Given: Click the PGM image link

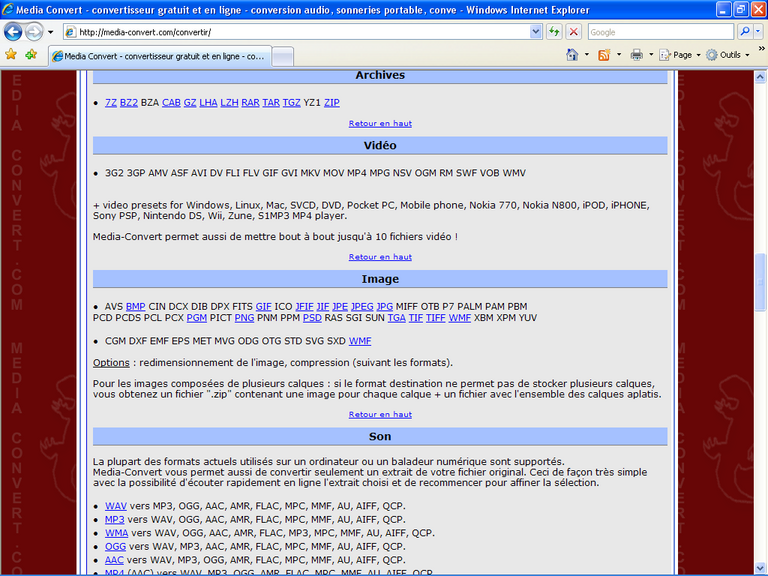Looking at the screenshot, I should [x=196, y=318].
